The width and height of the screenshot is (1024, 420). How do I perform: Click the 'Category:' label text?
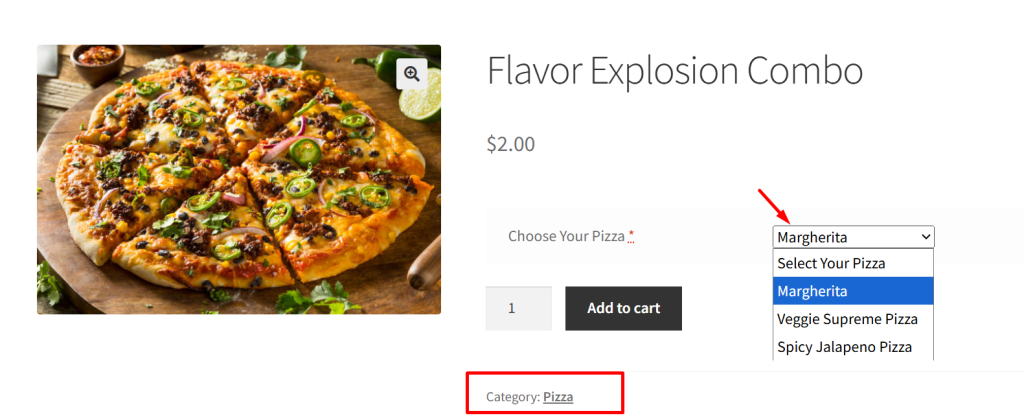[513, 397]
